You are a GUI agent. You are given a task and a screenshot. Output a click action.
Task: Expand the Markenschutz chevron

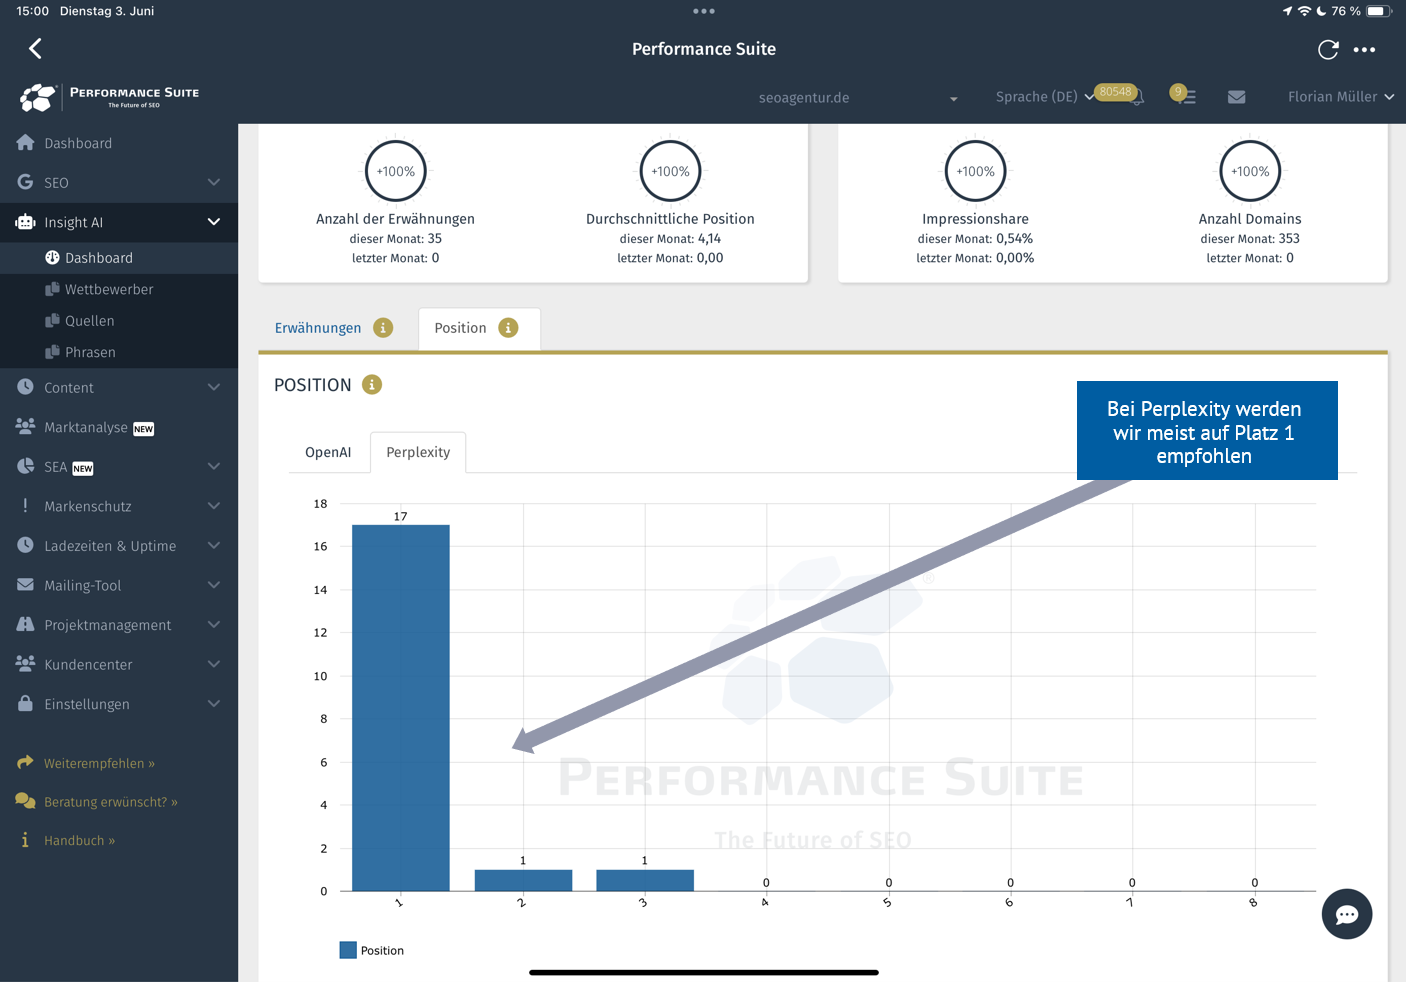tap(213, 506)
